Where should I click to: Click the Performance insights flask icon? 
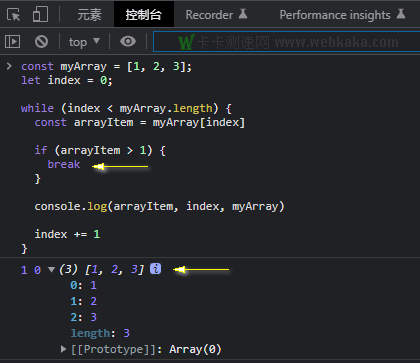click(401, 14)
